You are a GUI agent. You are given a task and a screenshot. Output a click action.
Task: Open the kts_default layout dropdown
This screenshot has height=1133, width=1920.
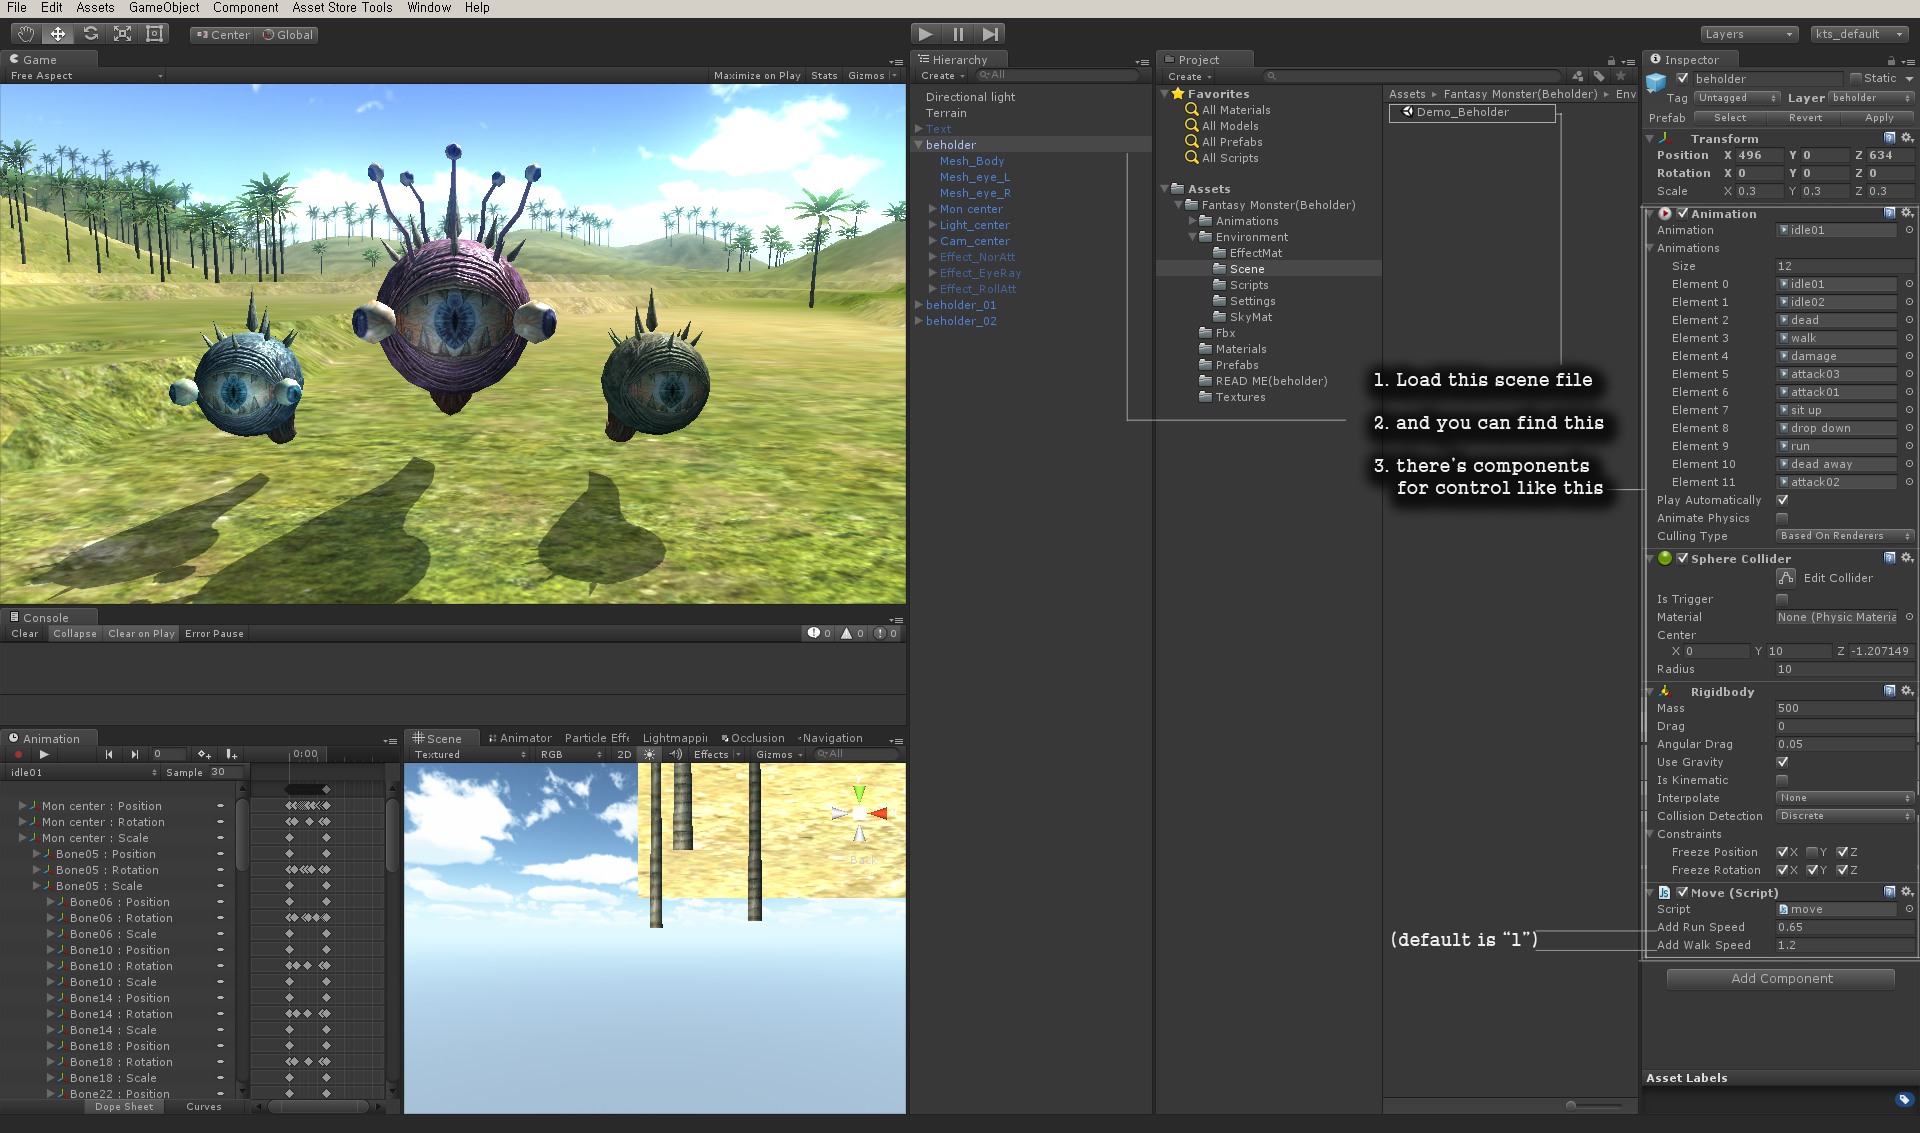[x=1860, y=34]
